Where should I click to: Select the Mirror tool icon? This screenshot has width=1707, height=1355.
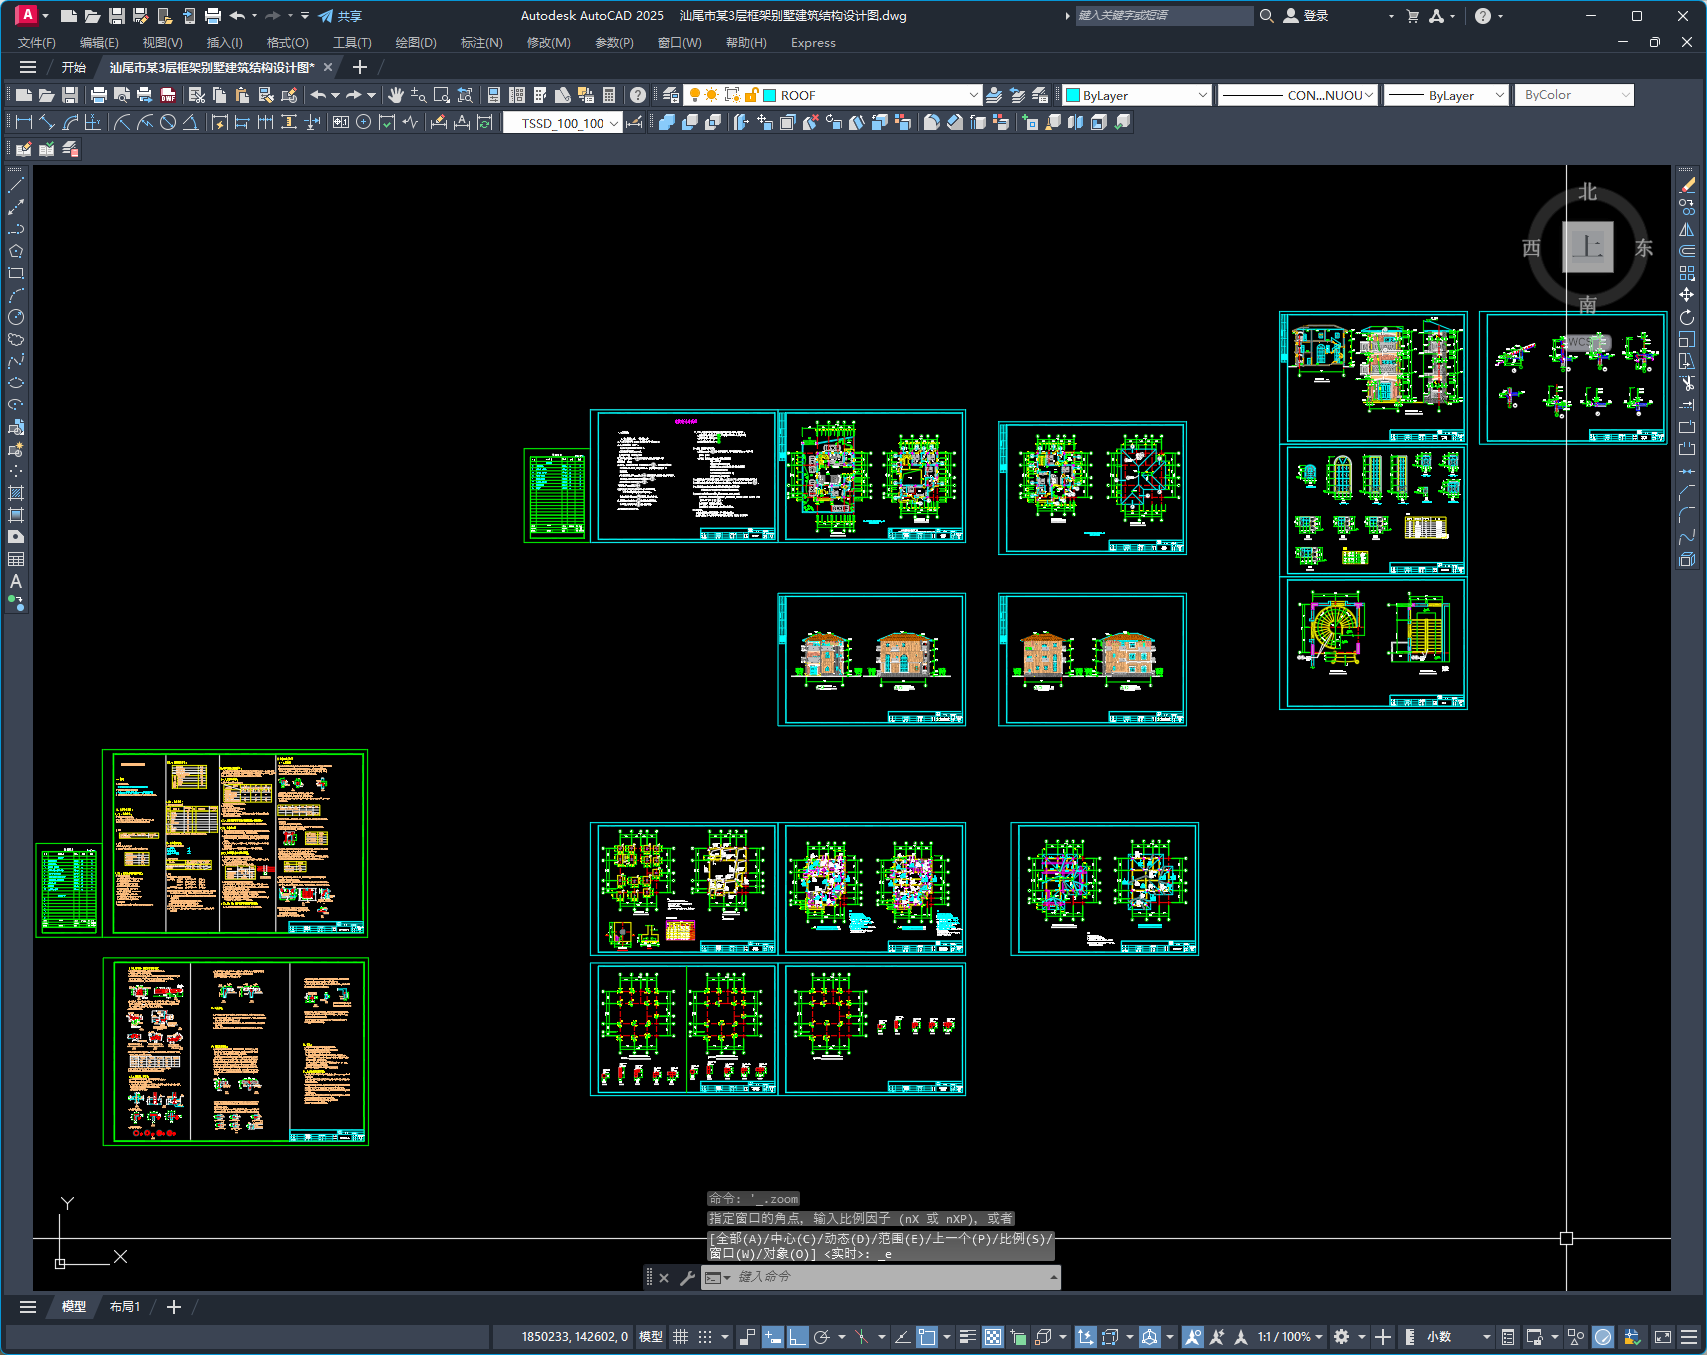[1687, 229]
